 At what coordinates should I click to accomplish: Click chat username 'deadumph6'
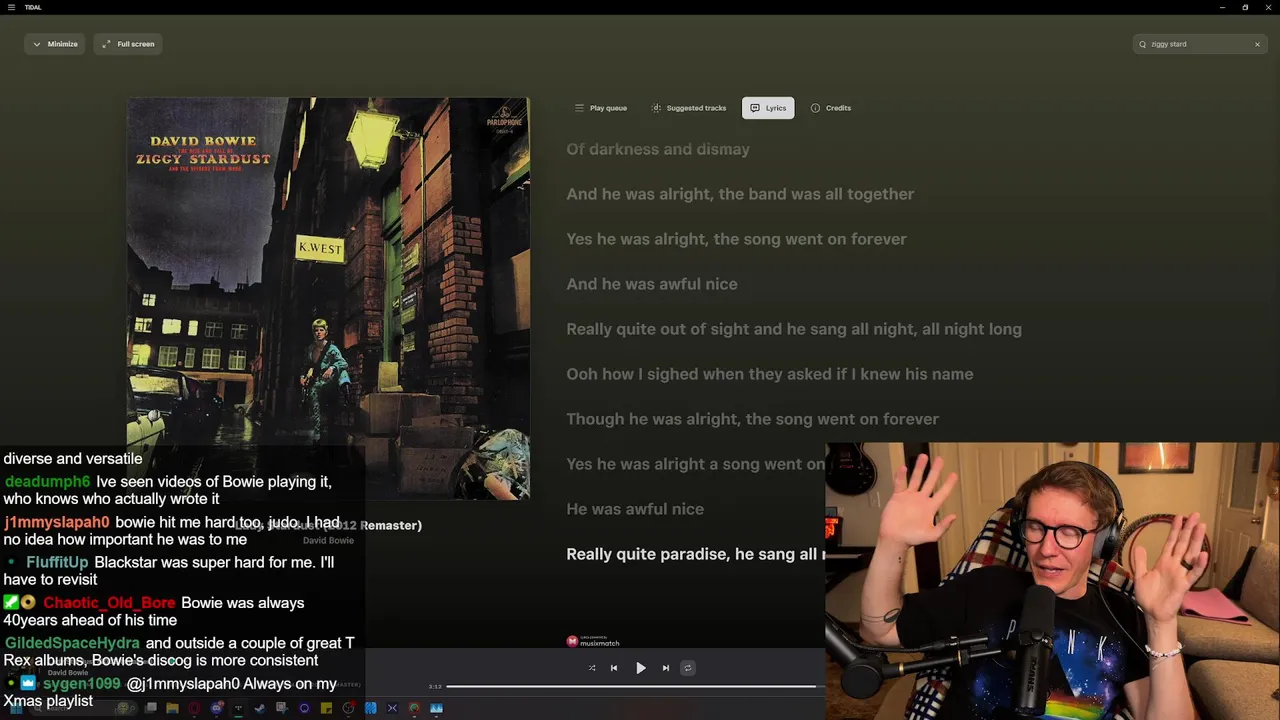46,482
